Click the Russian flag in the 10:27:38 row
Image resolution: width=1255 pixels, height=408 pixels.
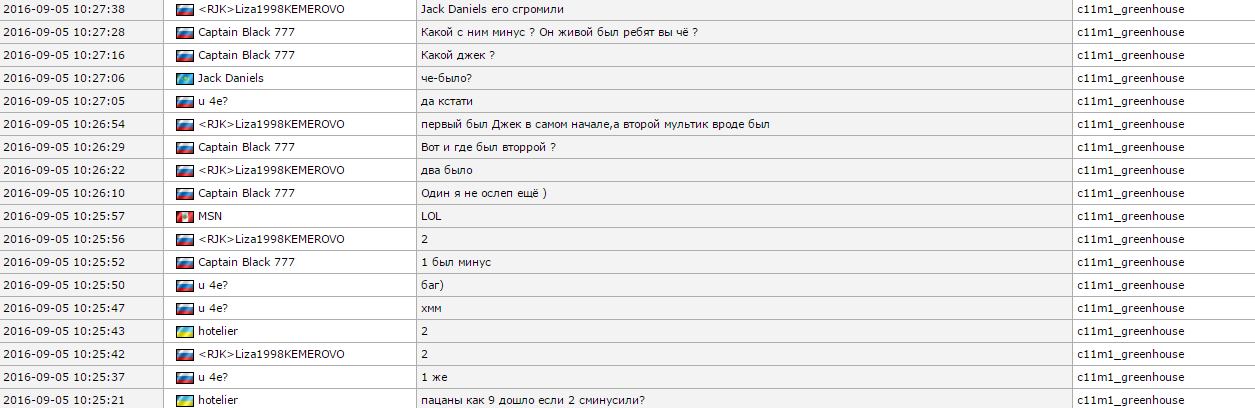(184, 9)
